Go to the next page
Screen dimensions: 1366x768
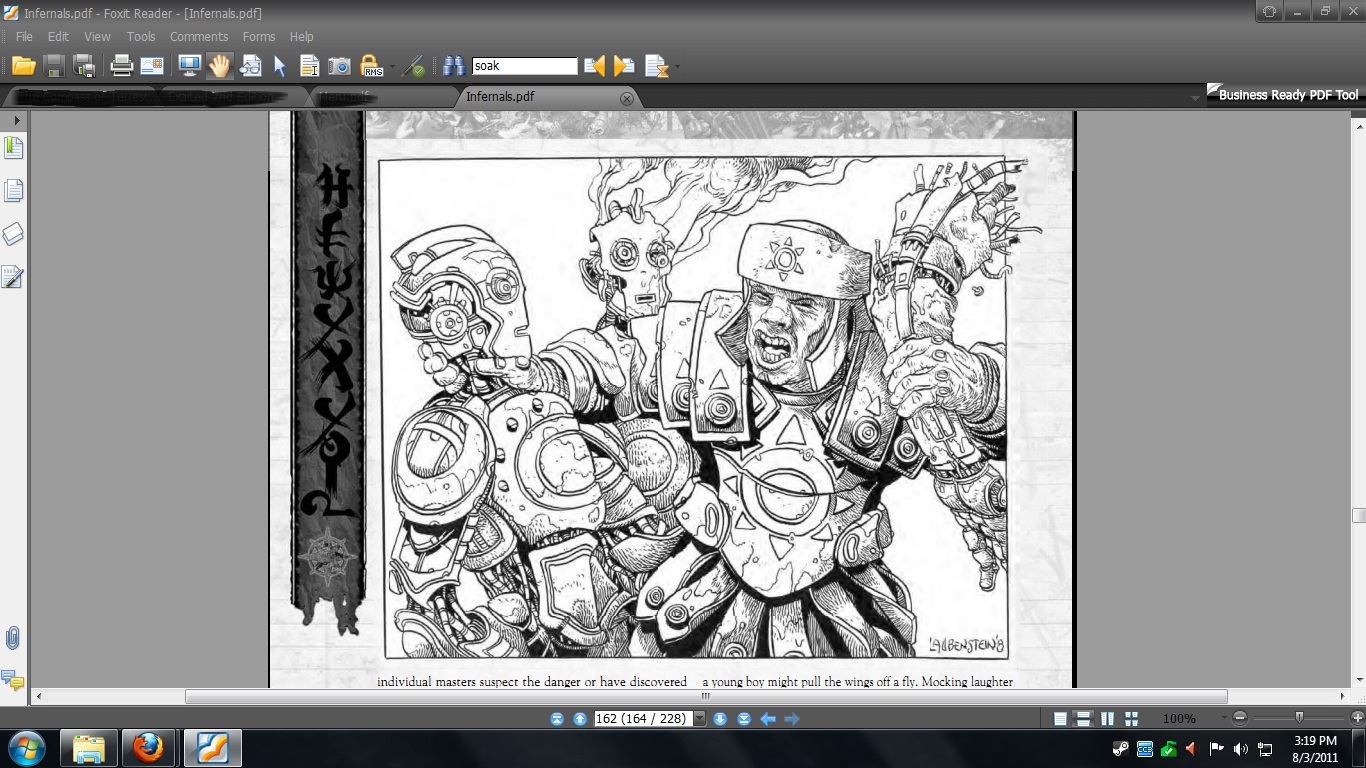[x=720, y=719]
